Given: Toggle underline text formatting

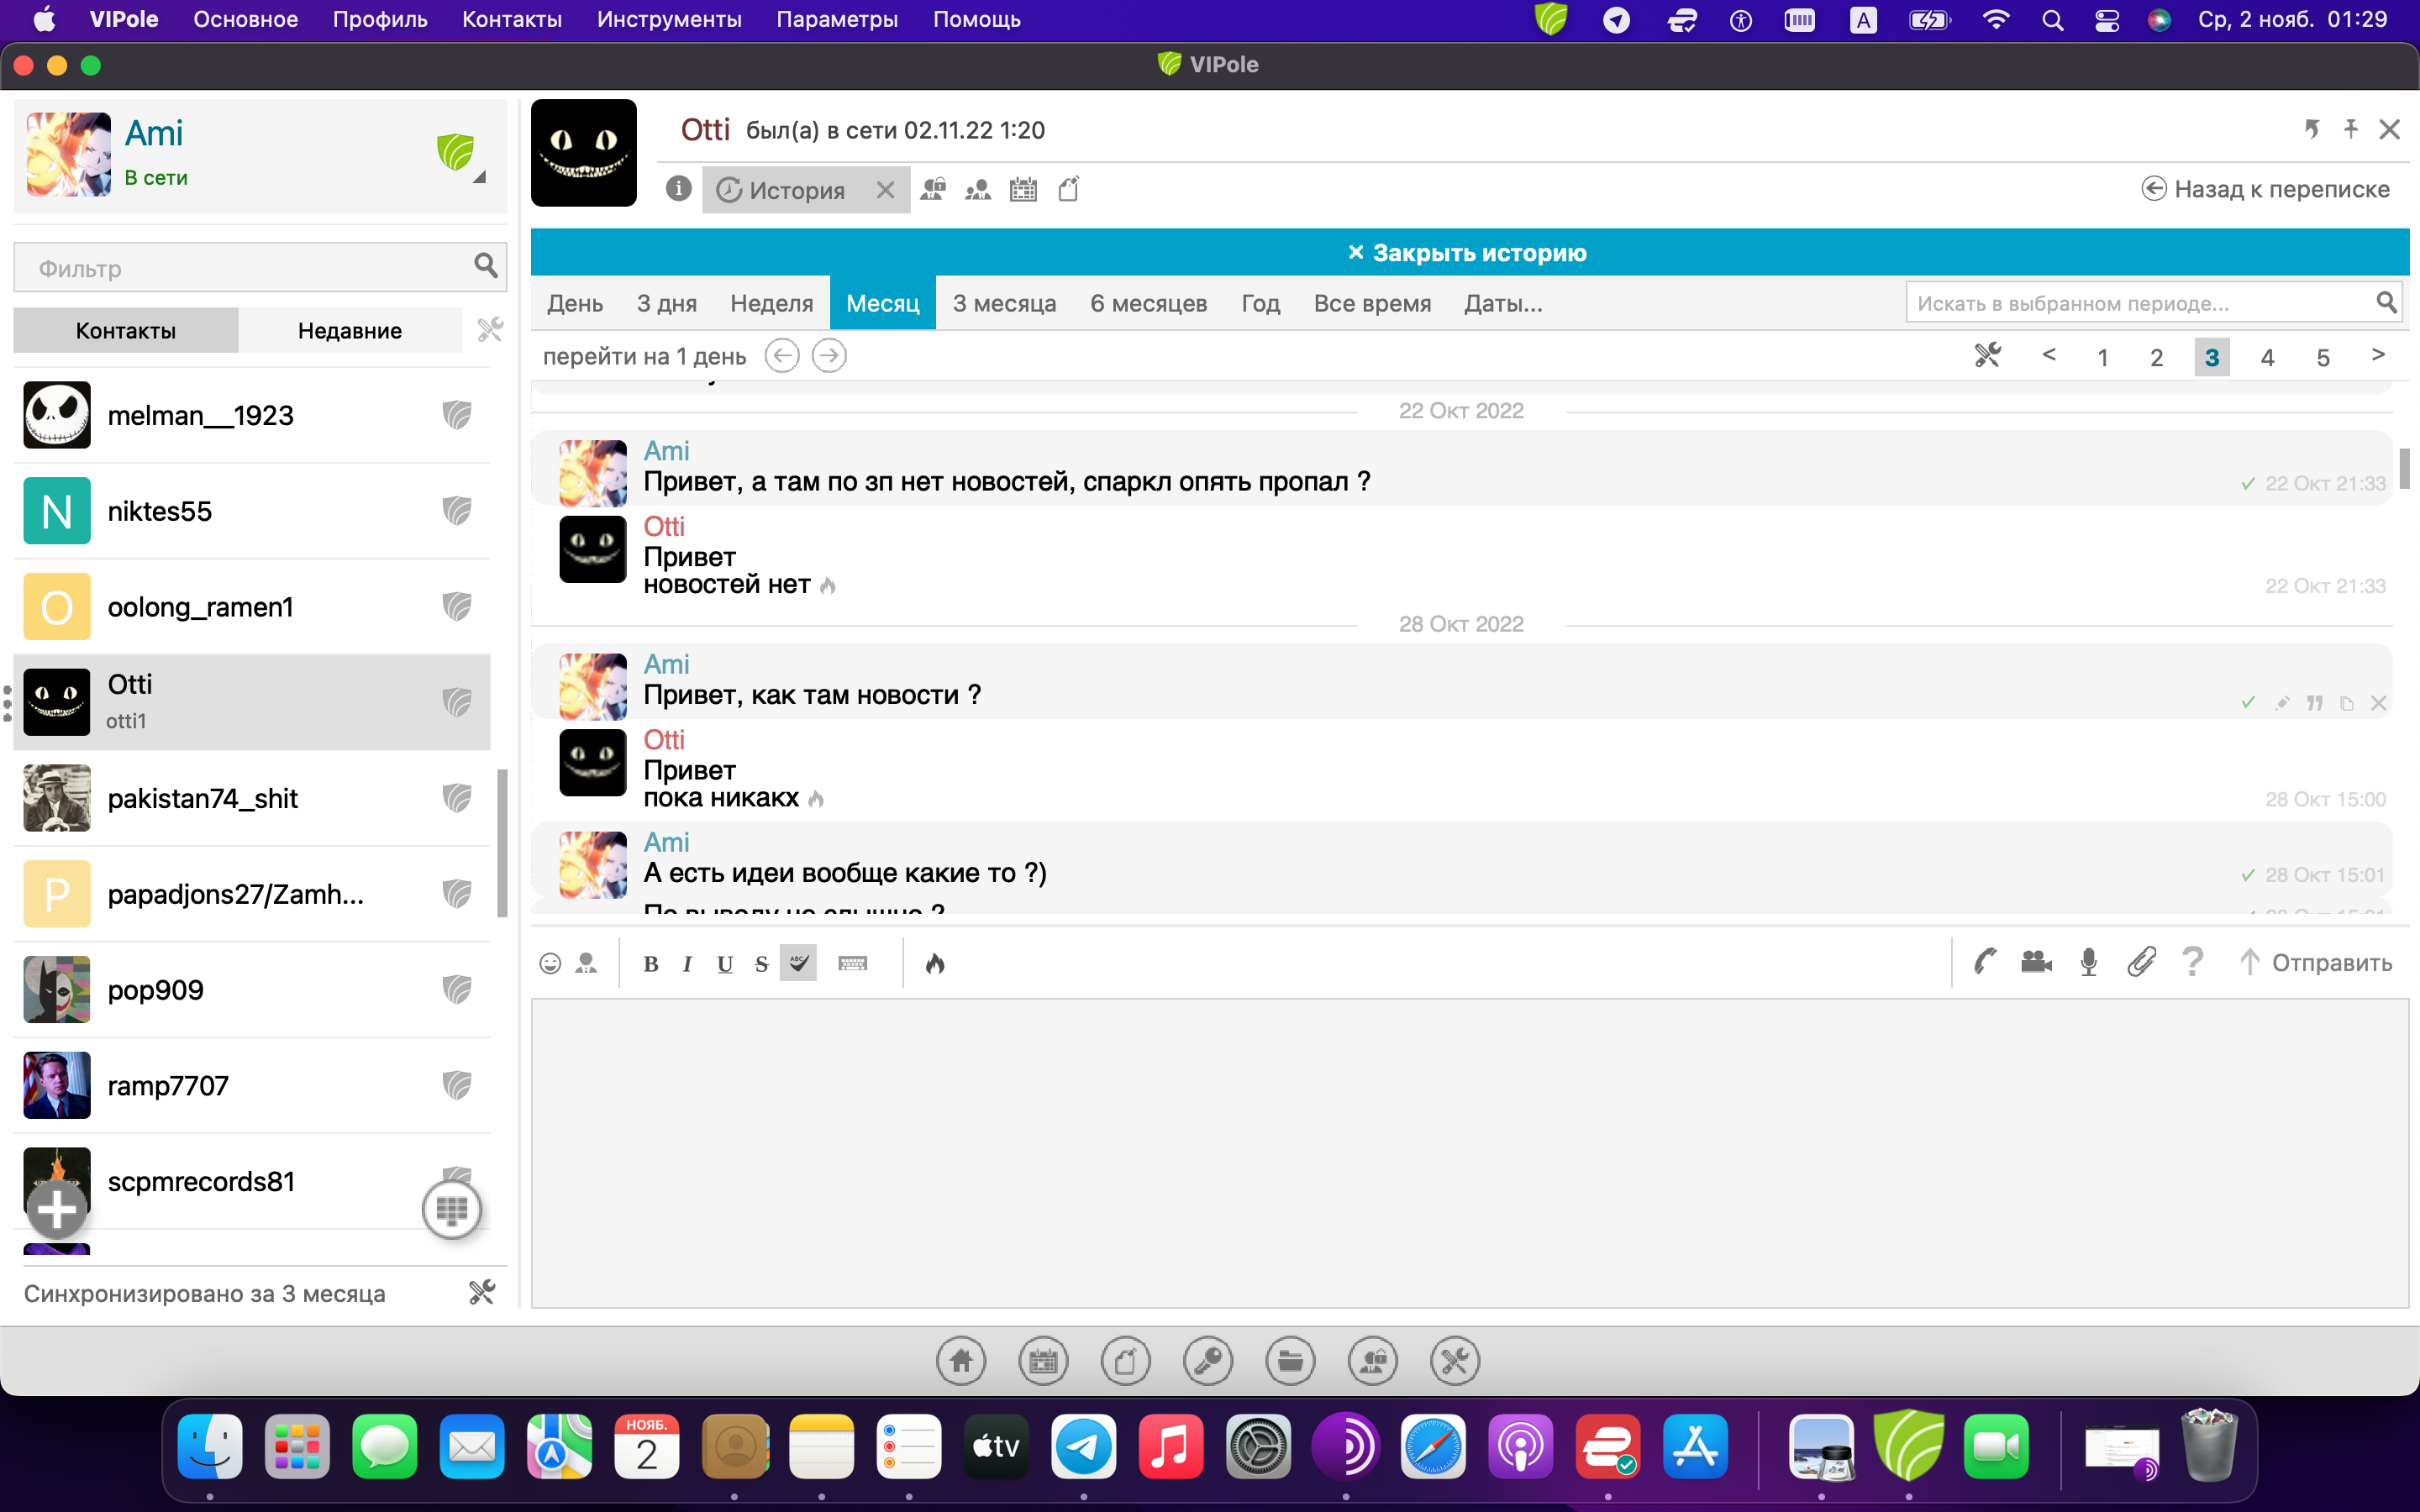Looking at the screenshot, I should [x=725, y=964].
